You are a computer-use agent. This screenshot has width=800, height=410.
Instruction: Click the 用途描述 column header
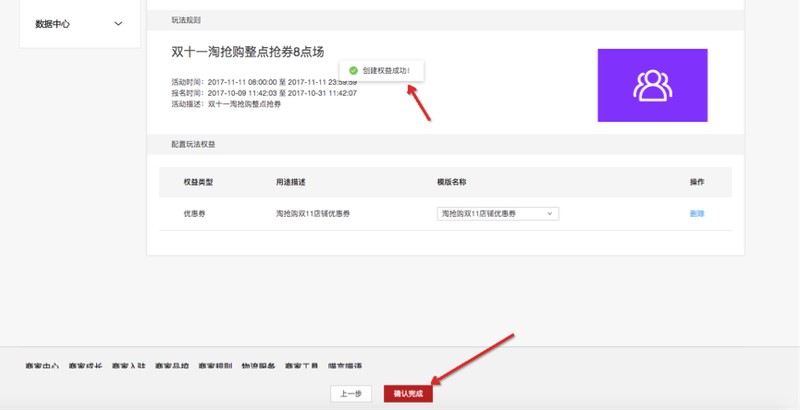(x=291, y=182)
